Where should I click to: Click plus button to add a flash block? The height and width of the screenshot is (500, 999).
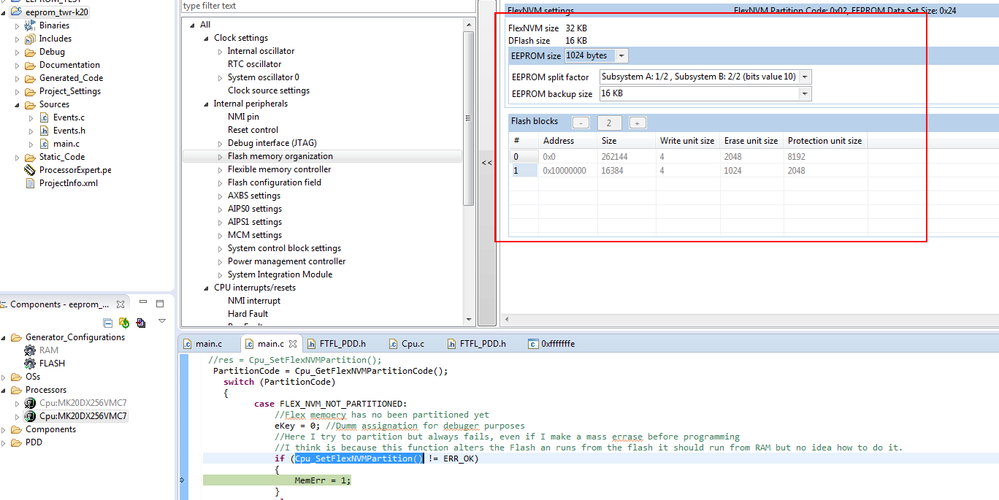coord(638,123)
